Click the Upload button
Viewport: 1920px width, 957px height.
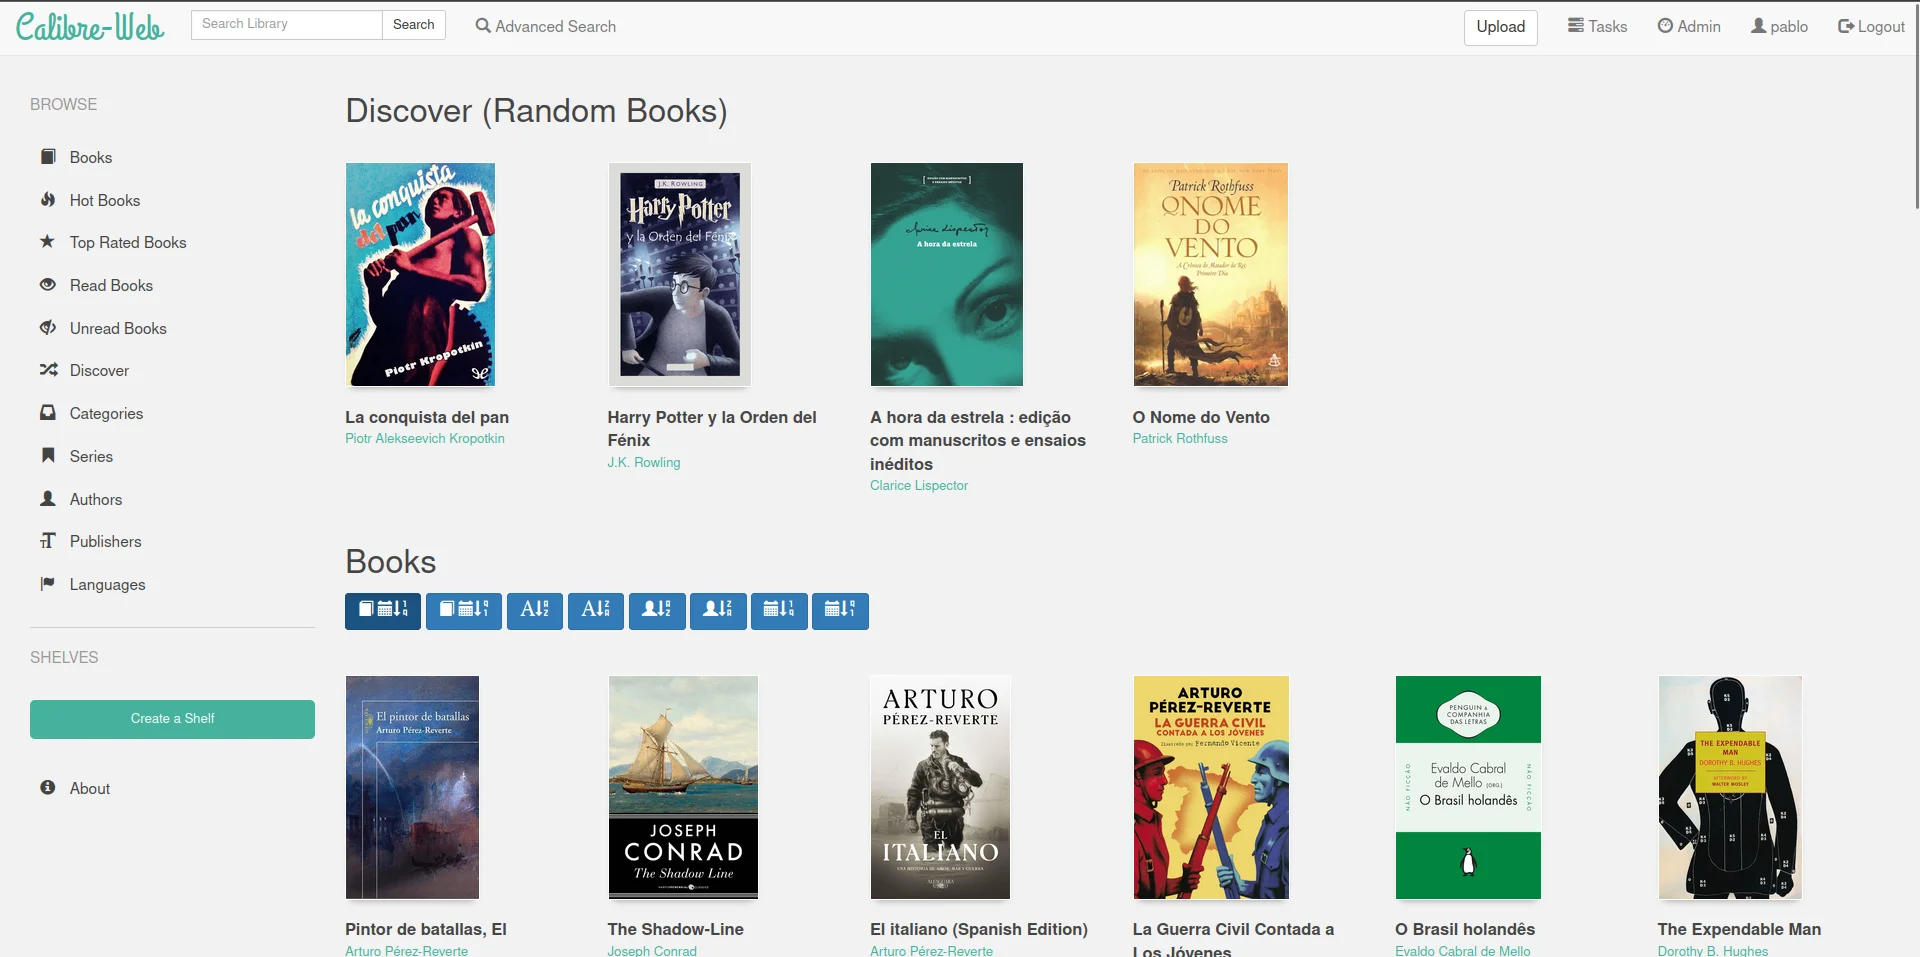tap(1500, 27)
